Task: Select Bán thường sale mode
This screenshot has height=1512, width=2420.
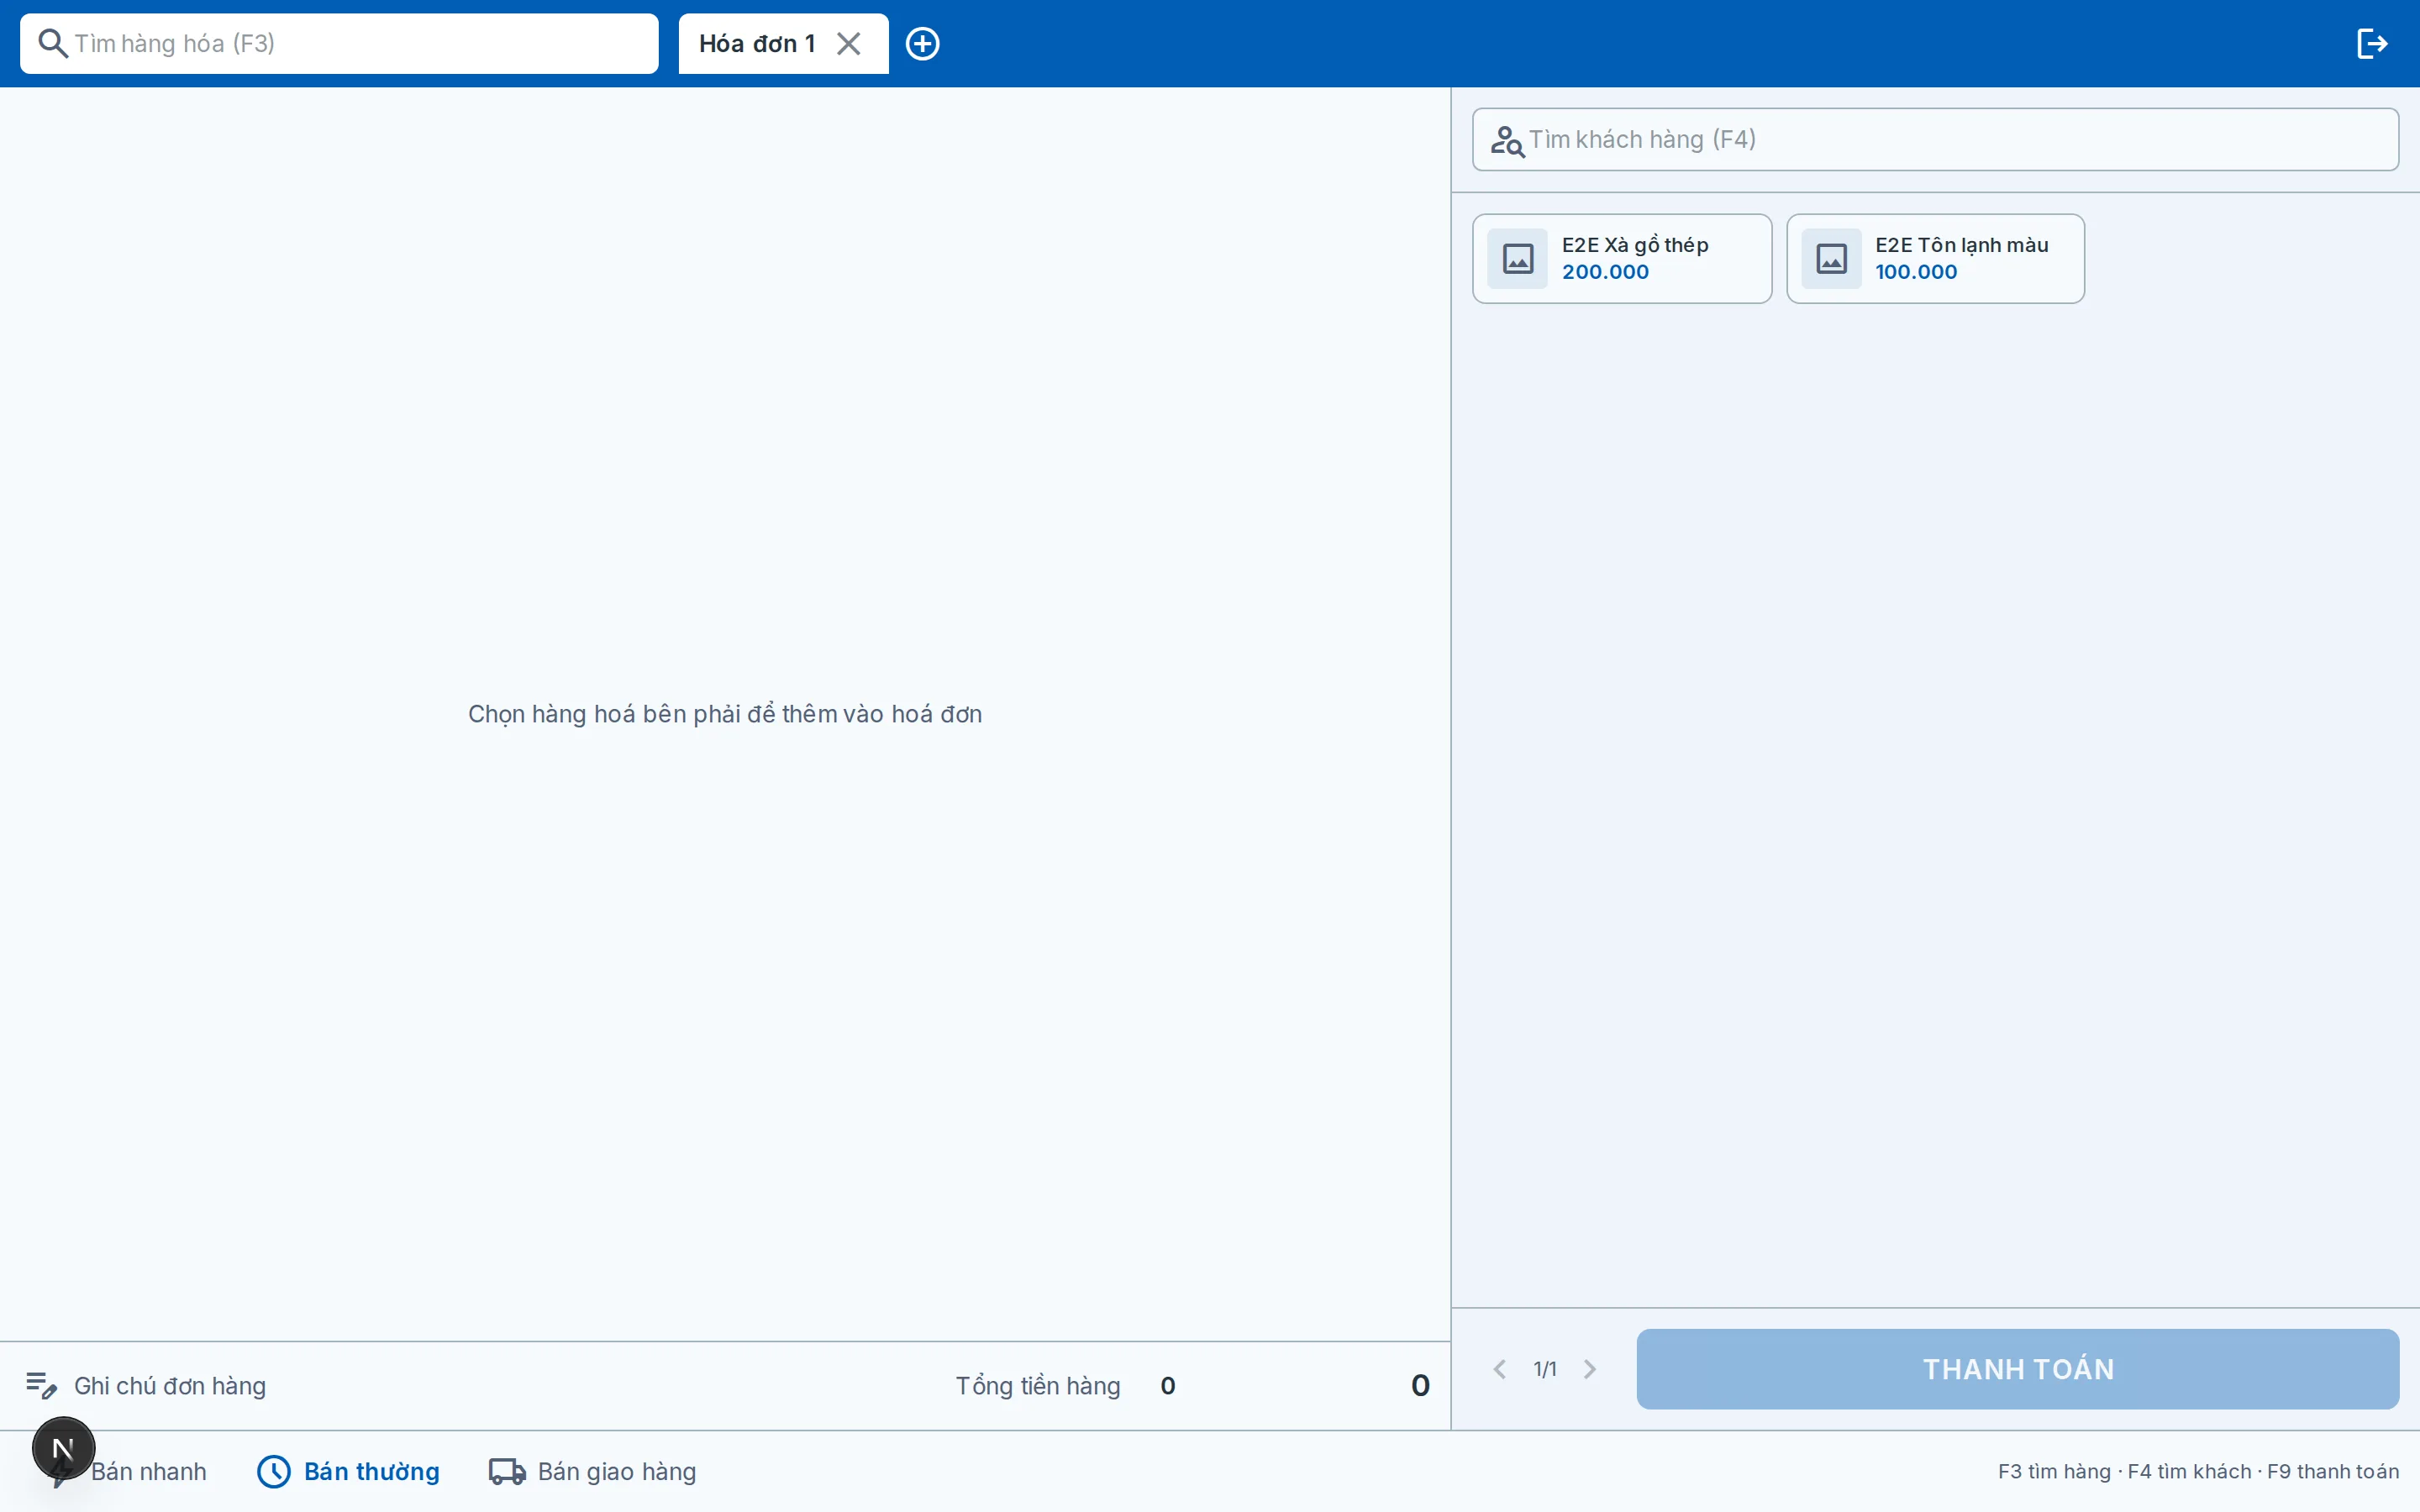Action: pyautogui.click(x=348, y=1472)
